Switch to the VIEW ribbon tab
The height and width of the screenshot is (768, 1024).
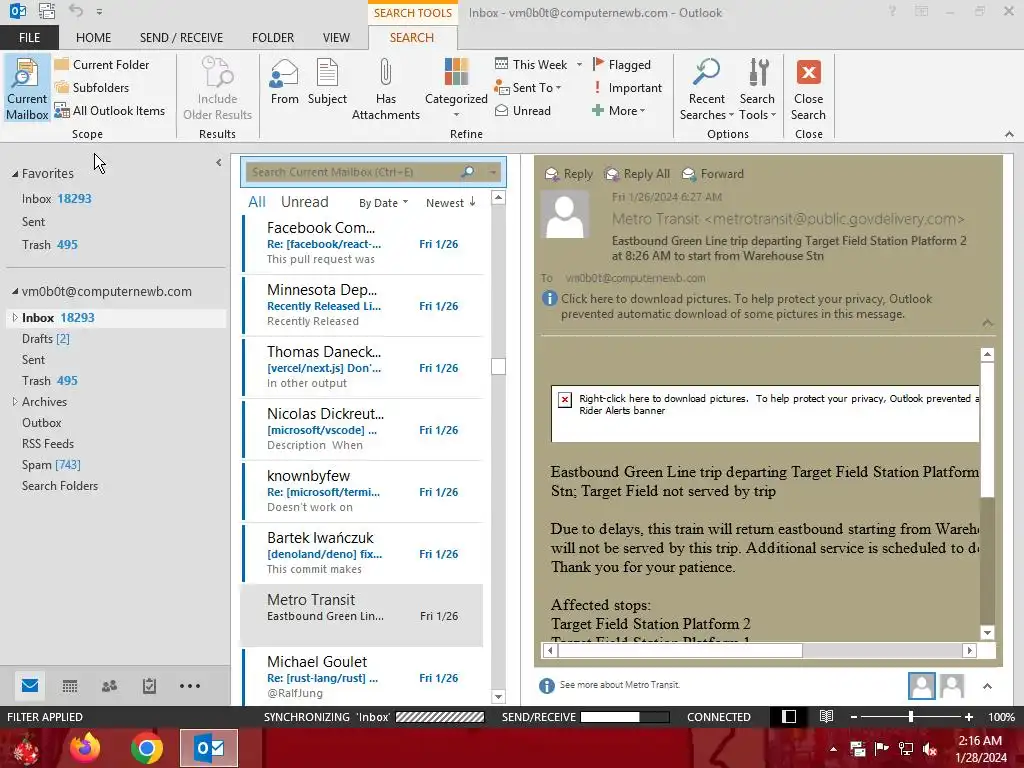(x=336, y=38)
